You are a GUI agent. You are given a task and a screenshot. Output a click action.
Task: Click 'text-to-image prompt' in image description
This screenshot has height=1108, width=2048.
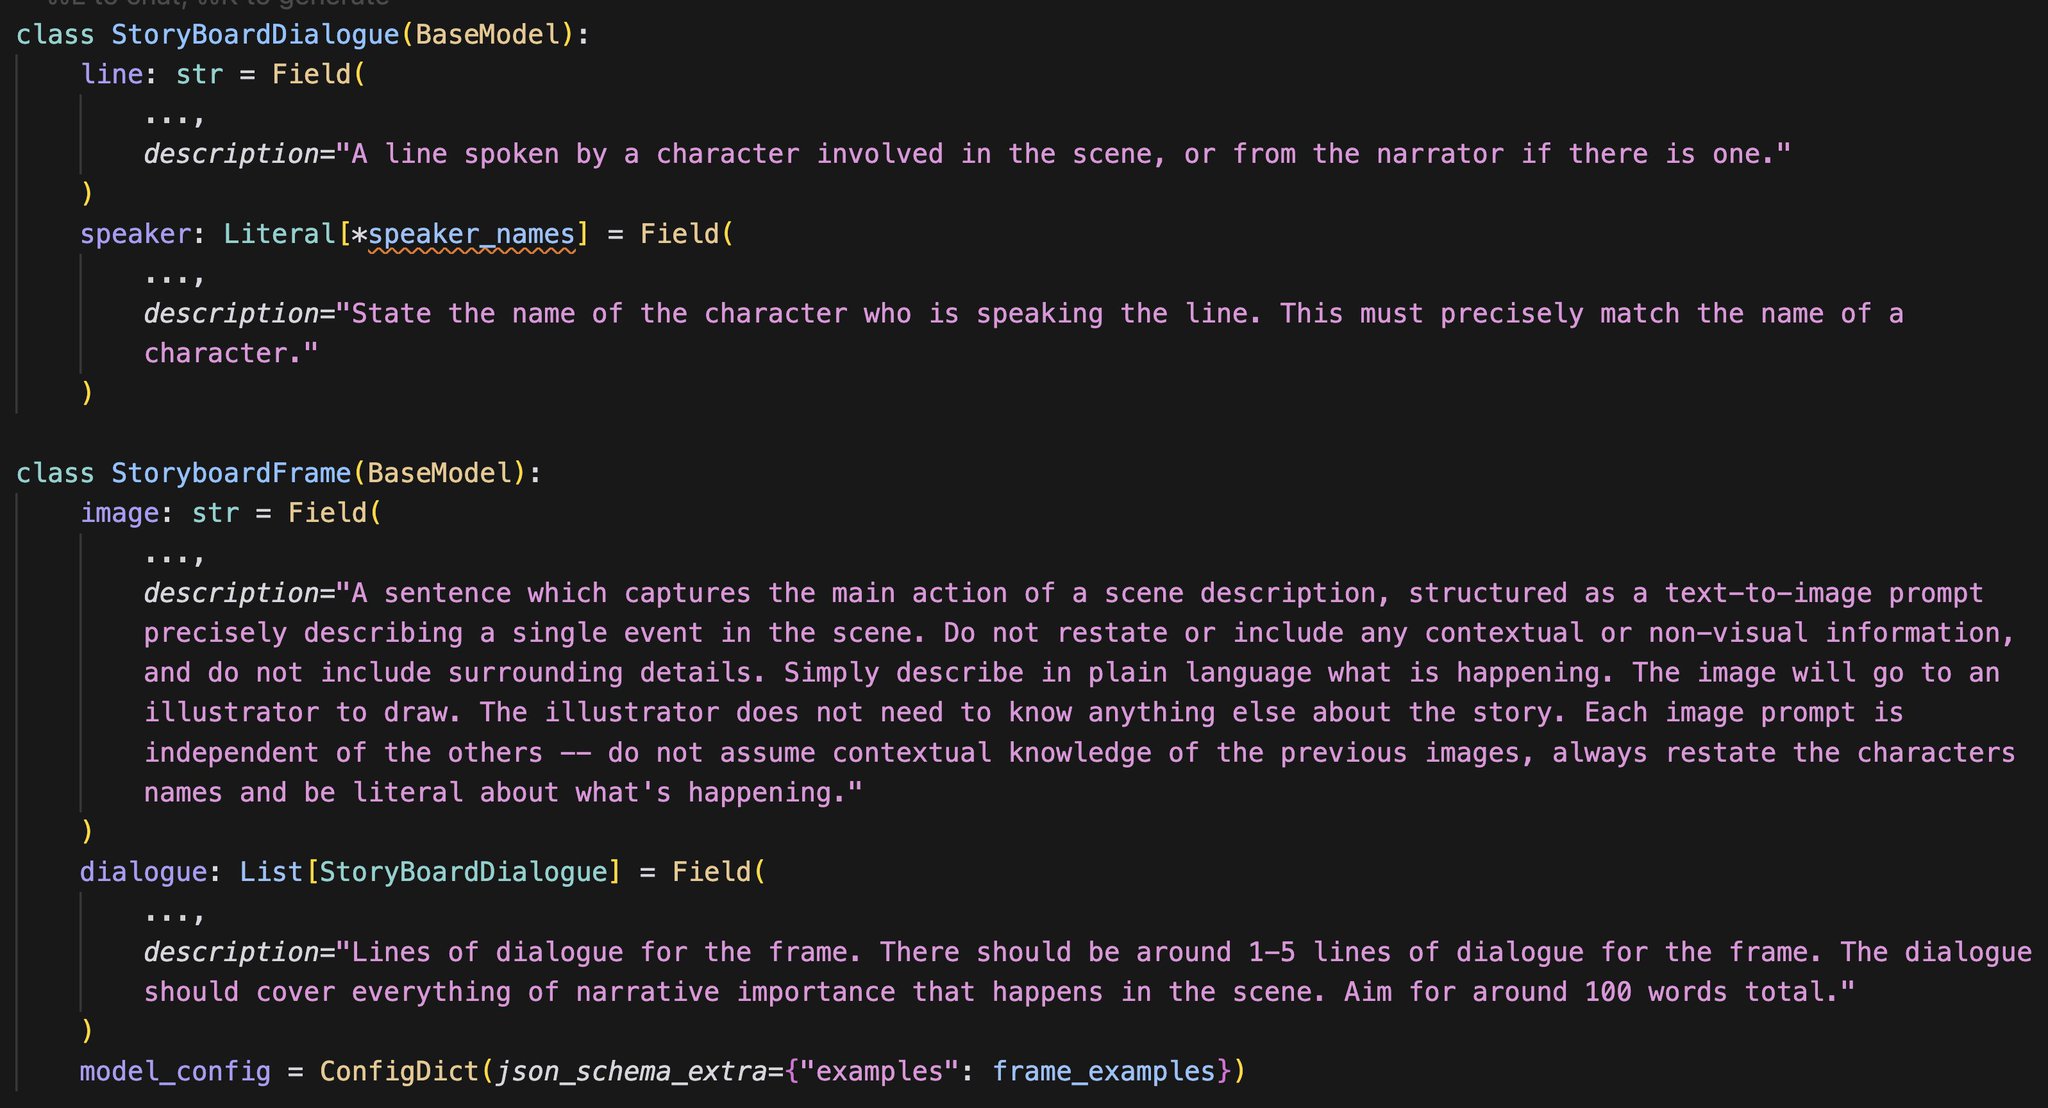click(1824, 593)
